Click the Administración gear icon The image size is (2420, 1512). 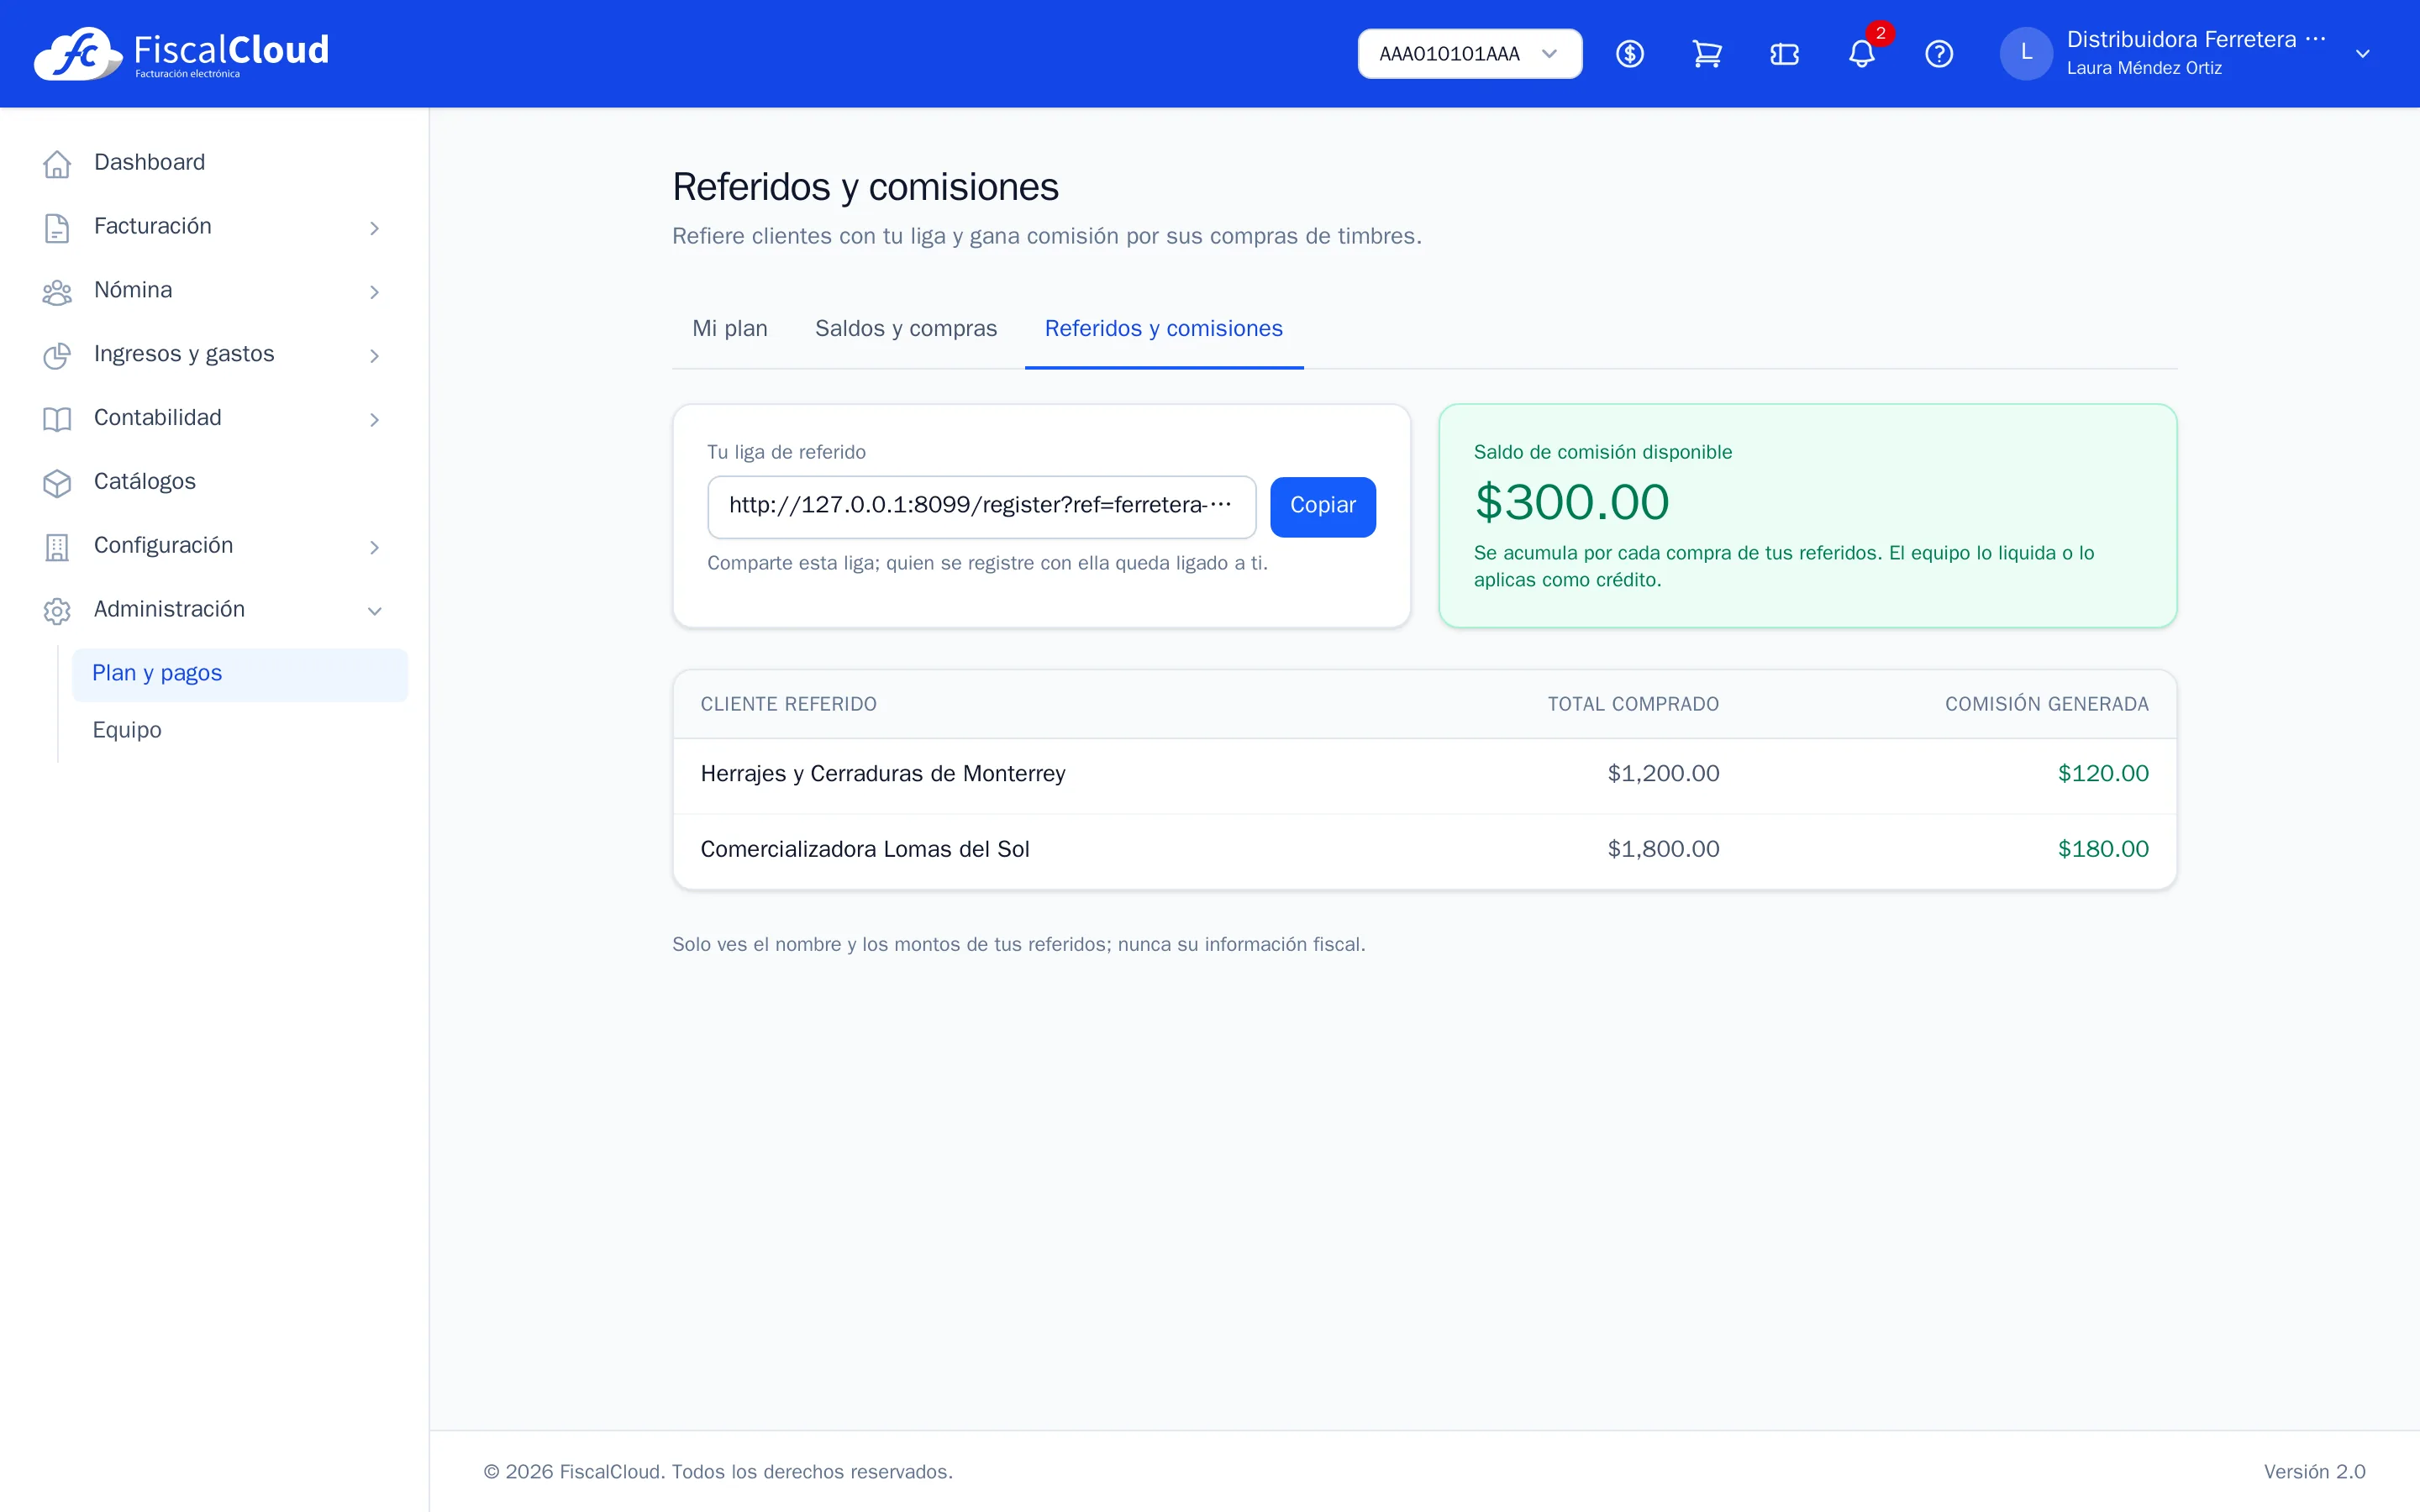click(57, 610)
